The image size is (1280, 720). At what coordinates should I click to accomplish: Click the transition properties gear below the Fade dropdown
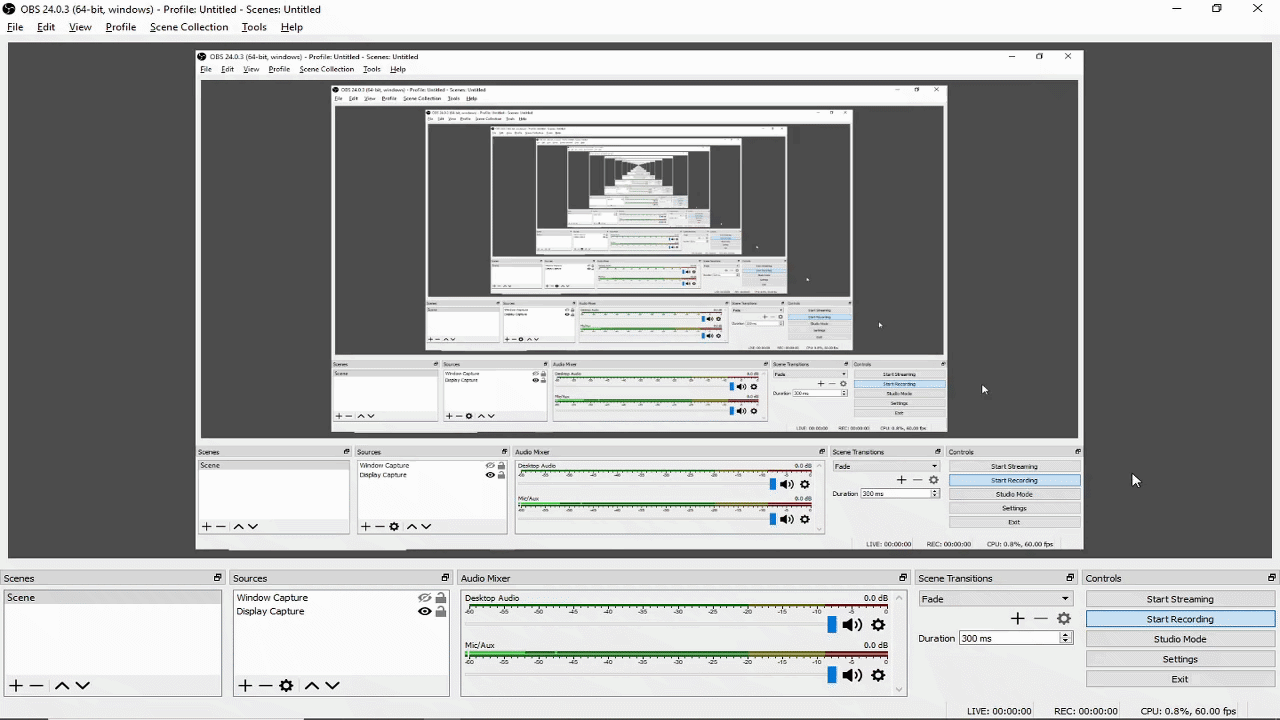(x=1064, y=619)
